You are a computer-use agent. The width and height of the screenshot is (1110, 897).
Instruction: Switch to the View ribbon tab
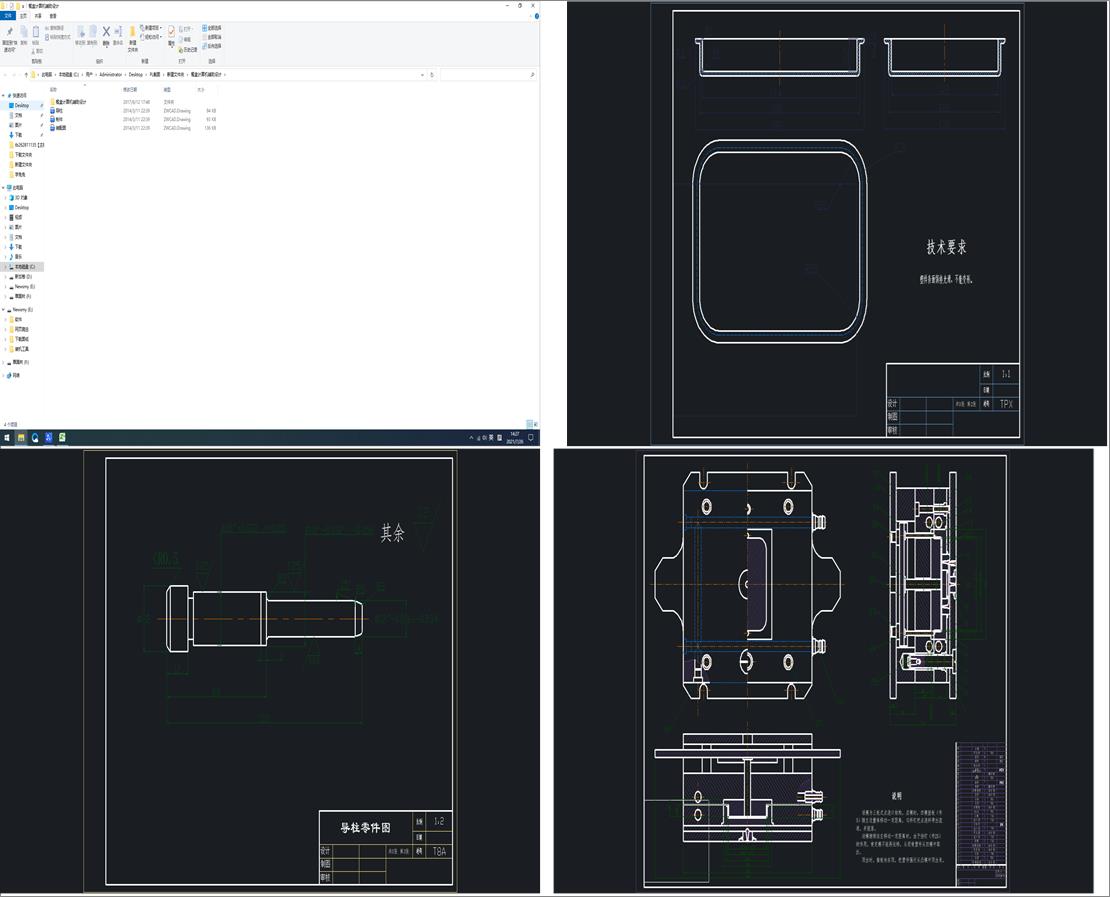[53, 16]
